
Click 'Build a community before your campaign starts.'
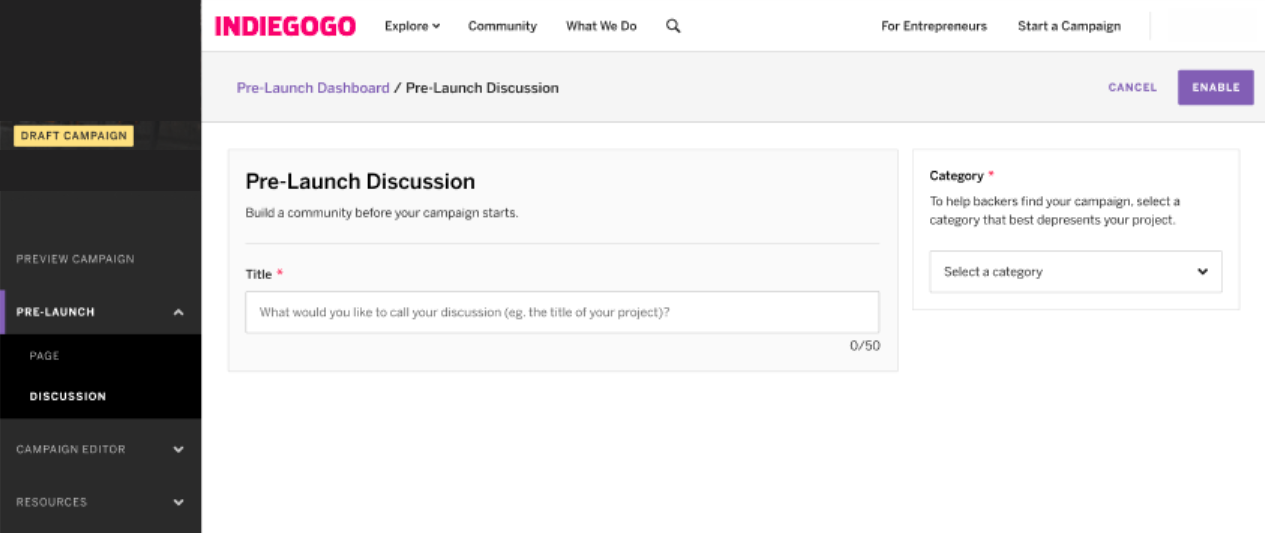(382, 213)
